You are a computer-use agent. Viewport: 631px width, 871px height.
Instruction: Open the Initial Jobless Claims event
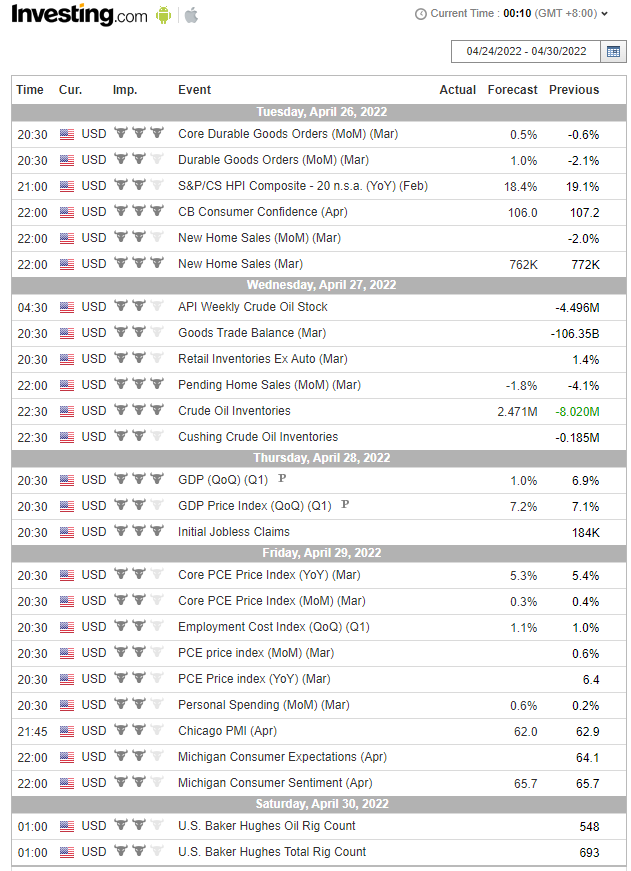(234, 532)
